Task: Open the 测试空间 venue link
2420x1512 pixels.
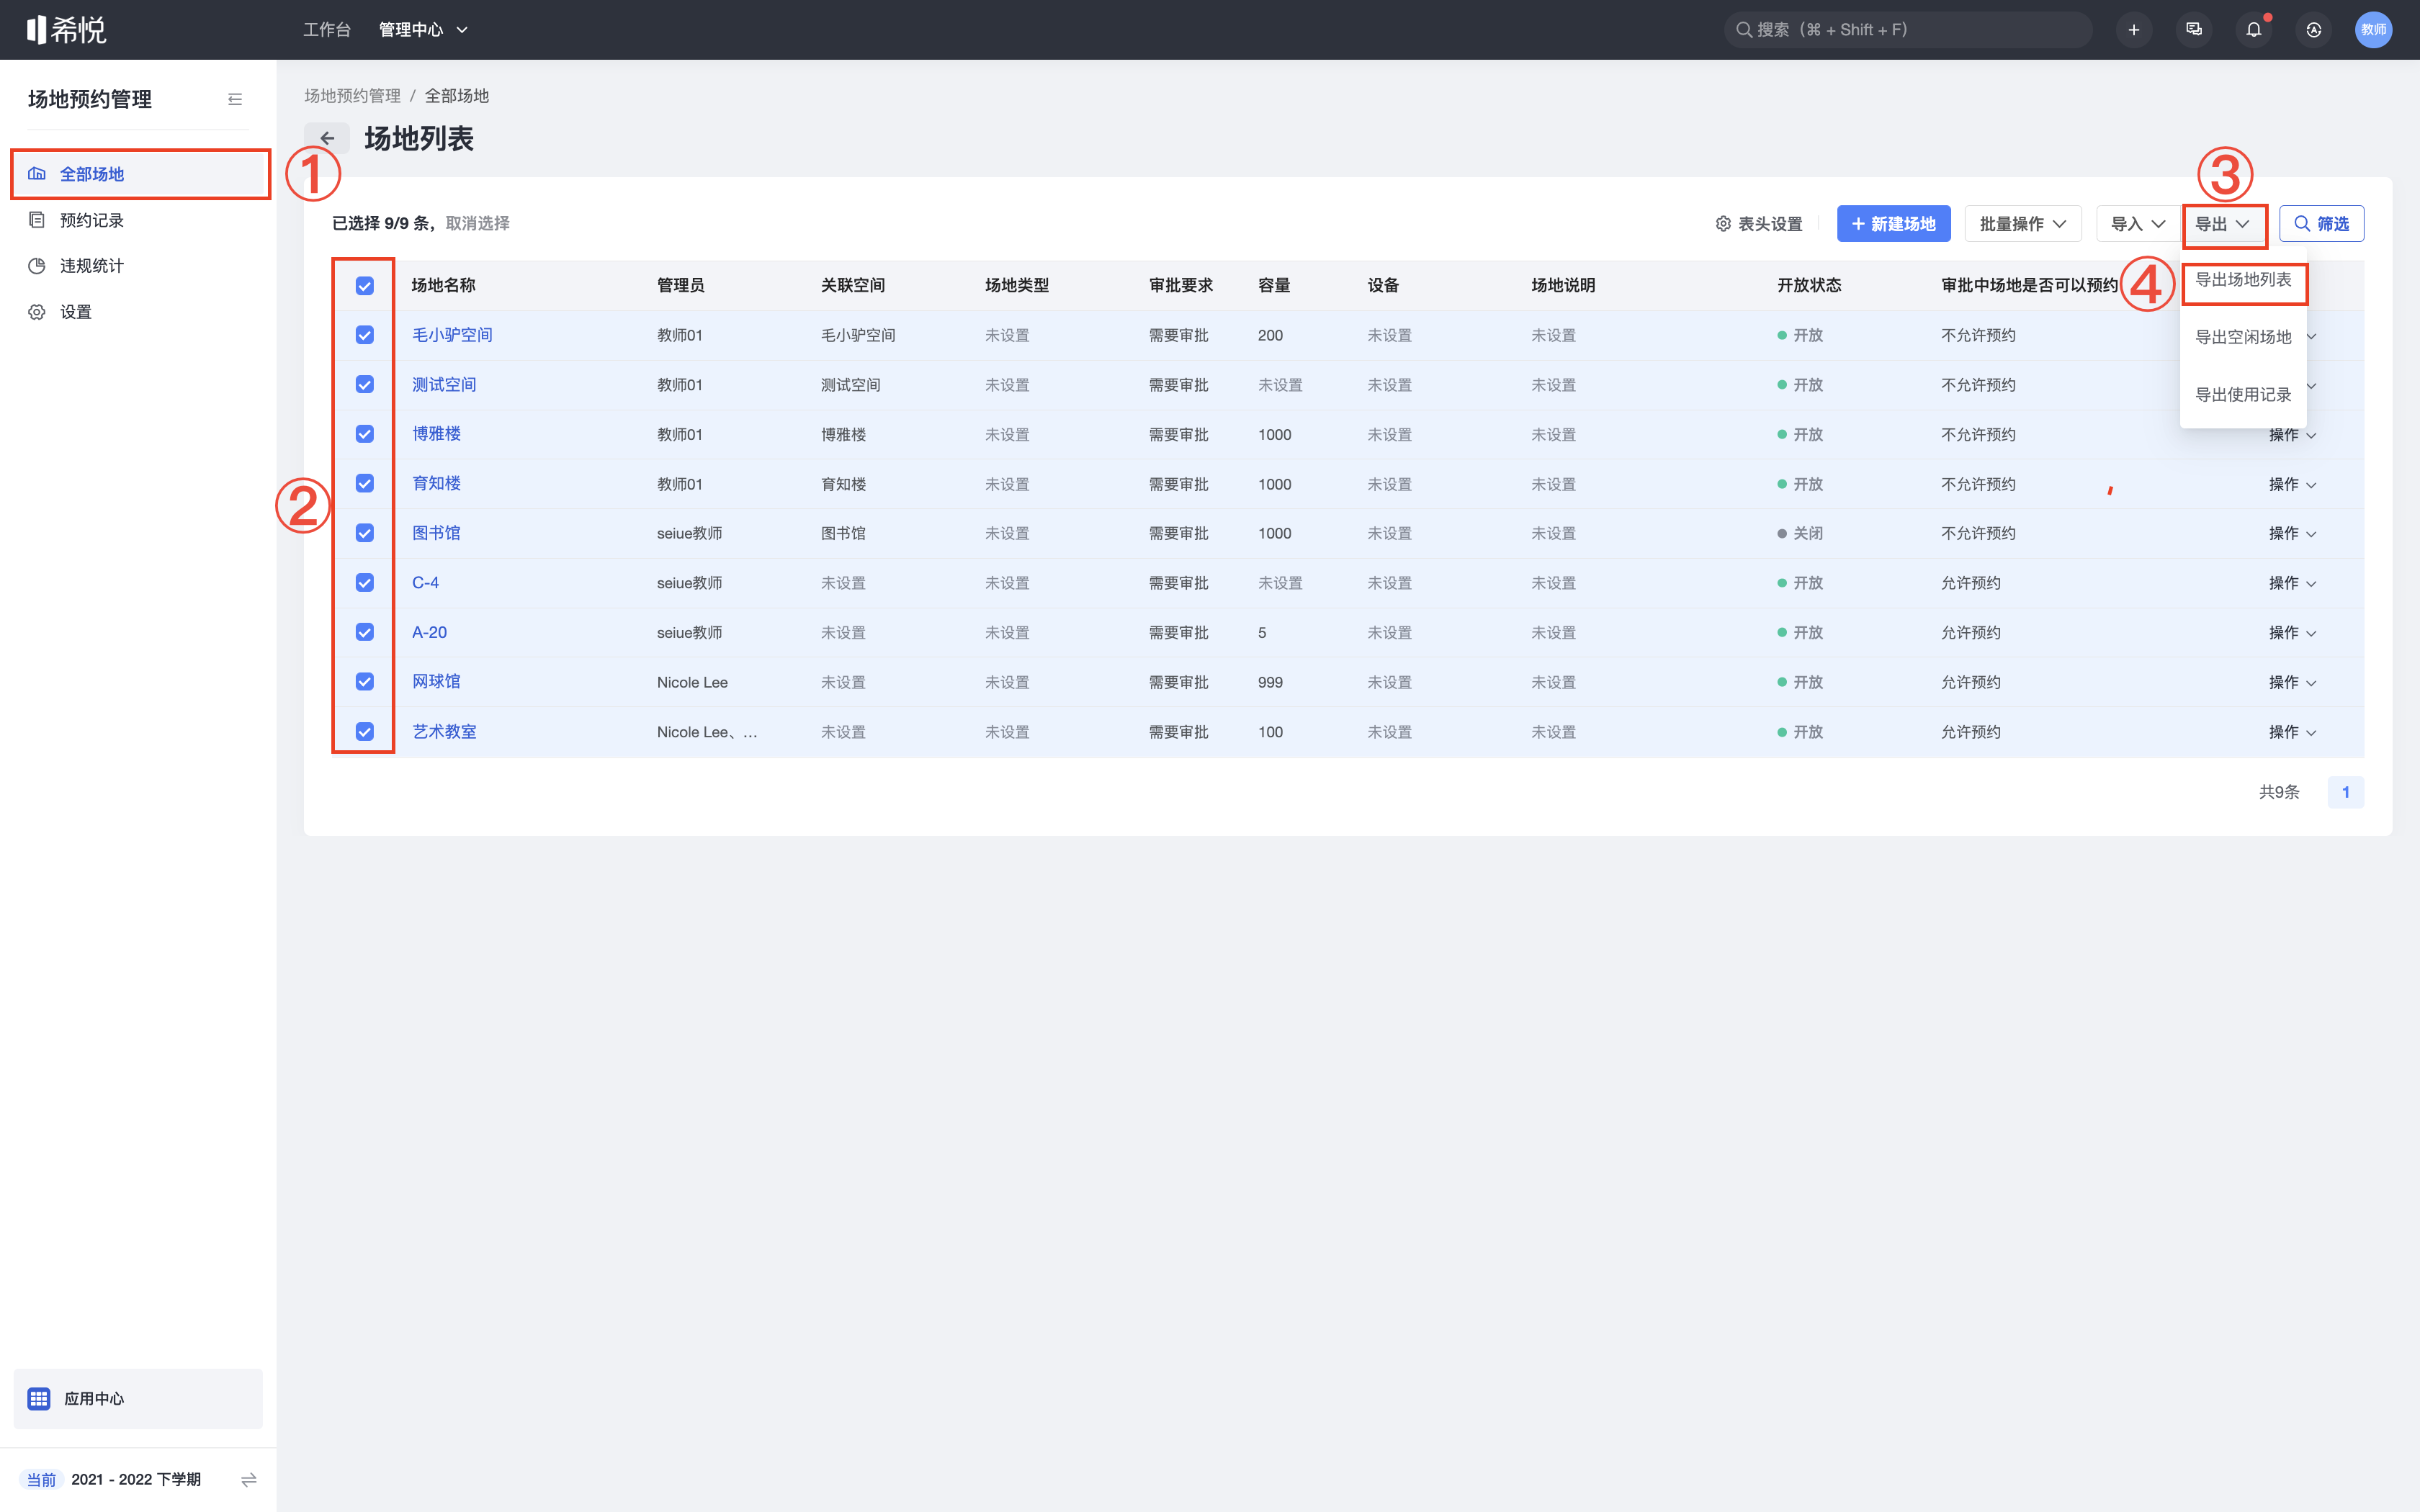Action: pyautogui.click(x=444, y=385)
